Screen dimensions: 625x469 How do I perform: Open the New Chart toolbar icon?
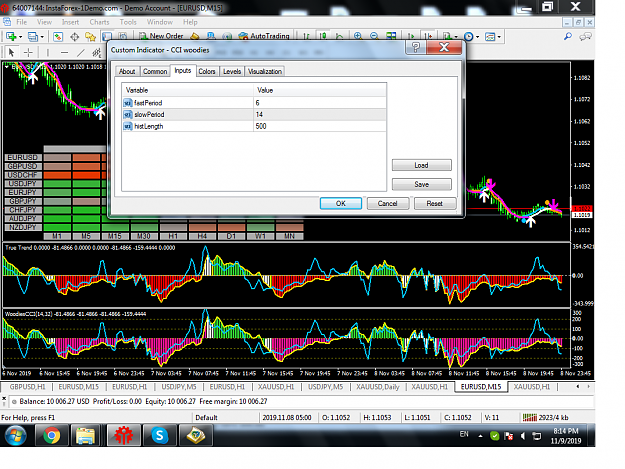point(11,37)
